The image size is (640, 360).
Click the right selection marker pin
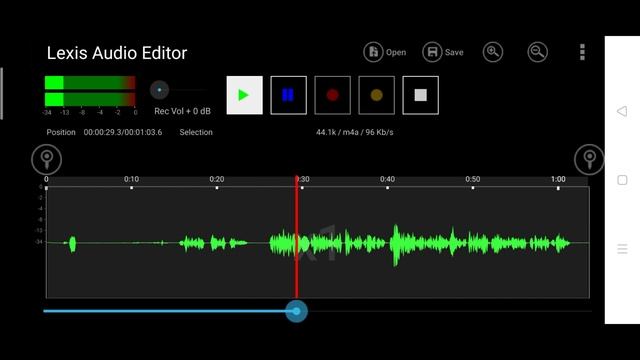coord(589,159)
